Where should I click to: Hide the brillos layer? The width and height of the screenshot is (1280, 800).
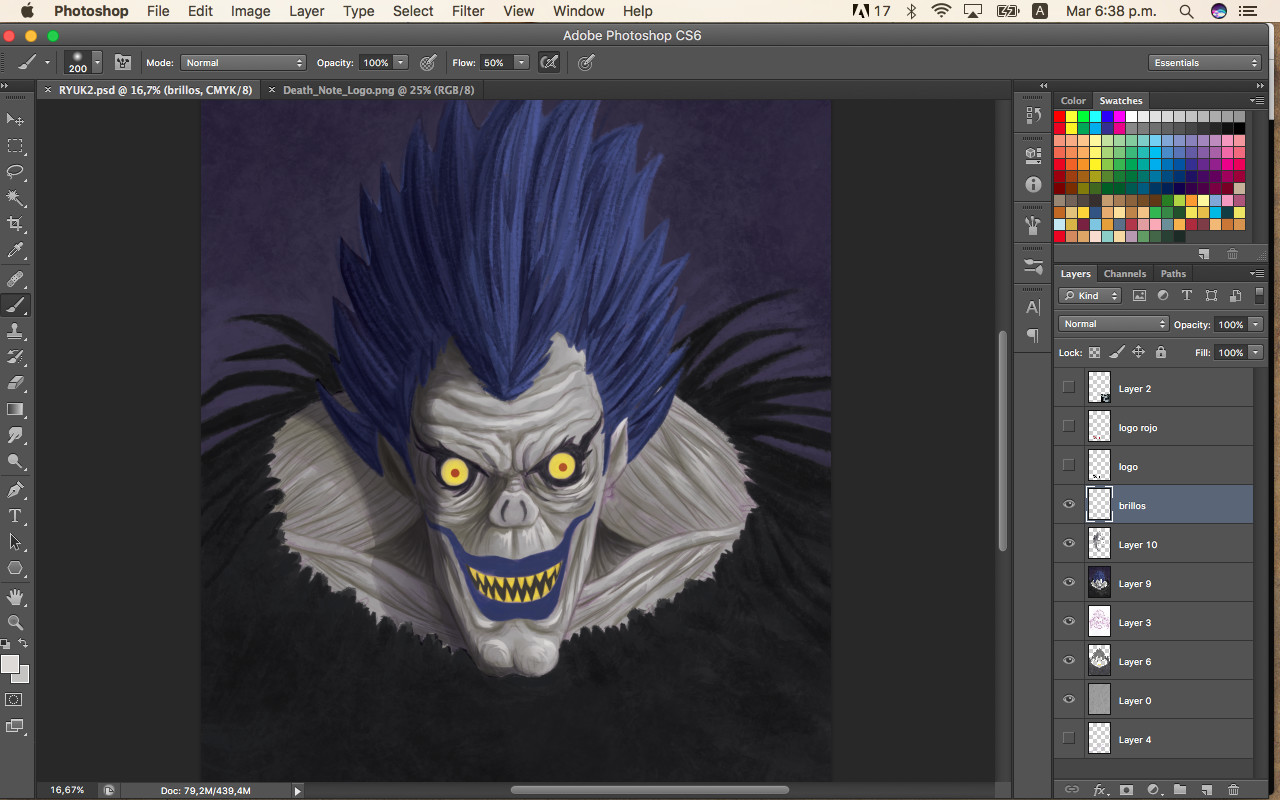click(x=1068, y=505)
